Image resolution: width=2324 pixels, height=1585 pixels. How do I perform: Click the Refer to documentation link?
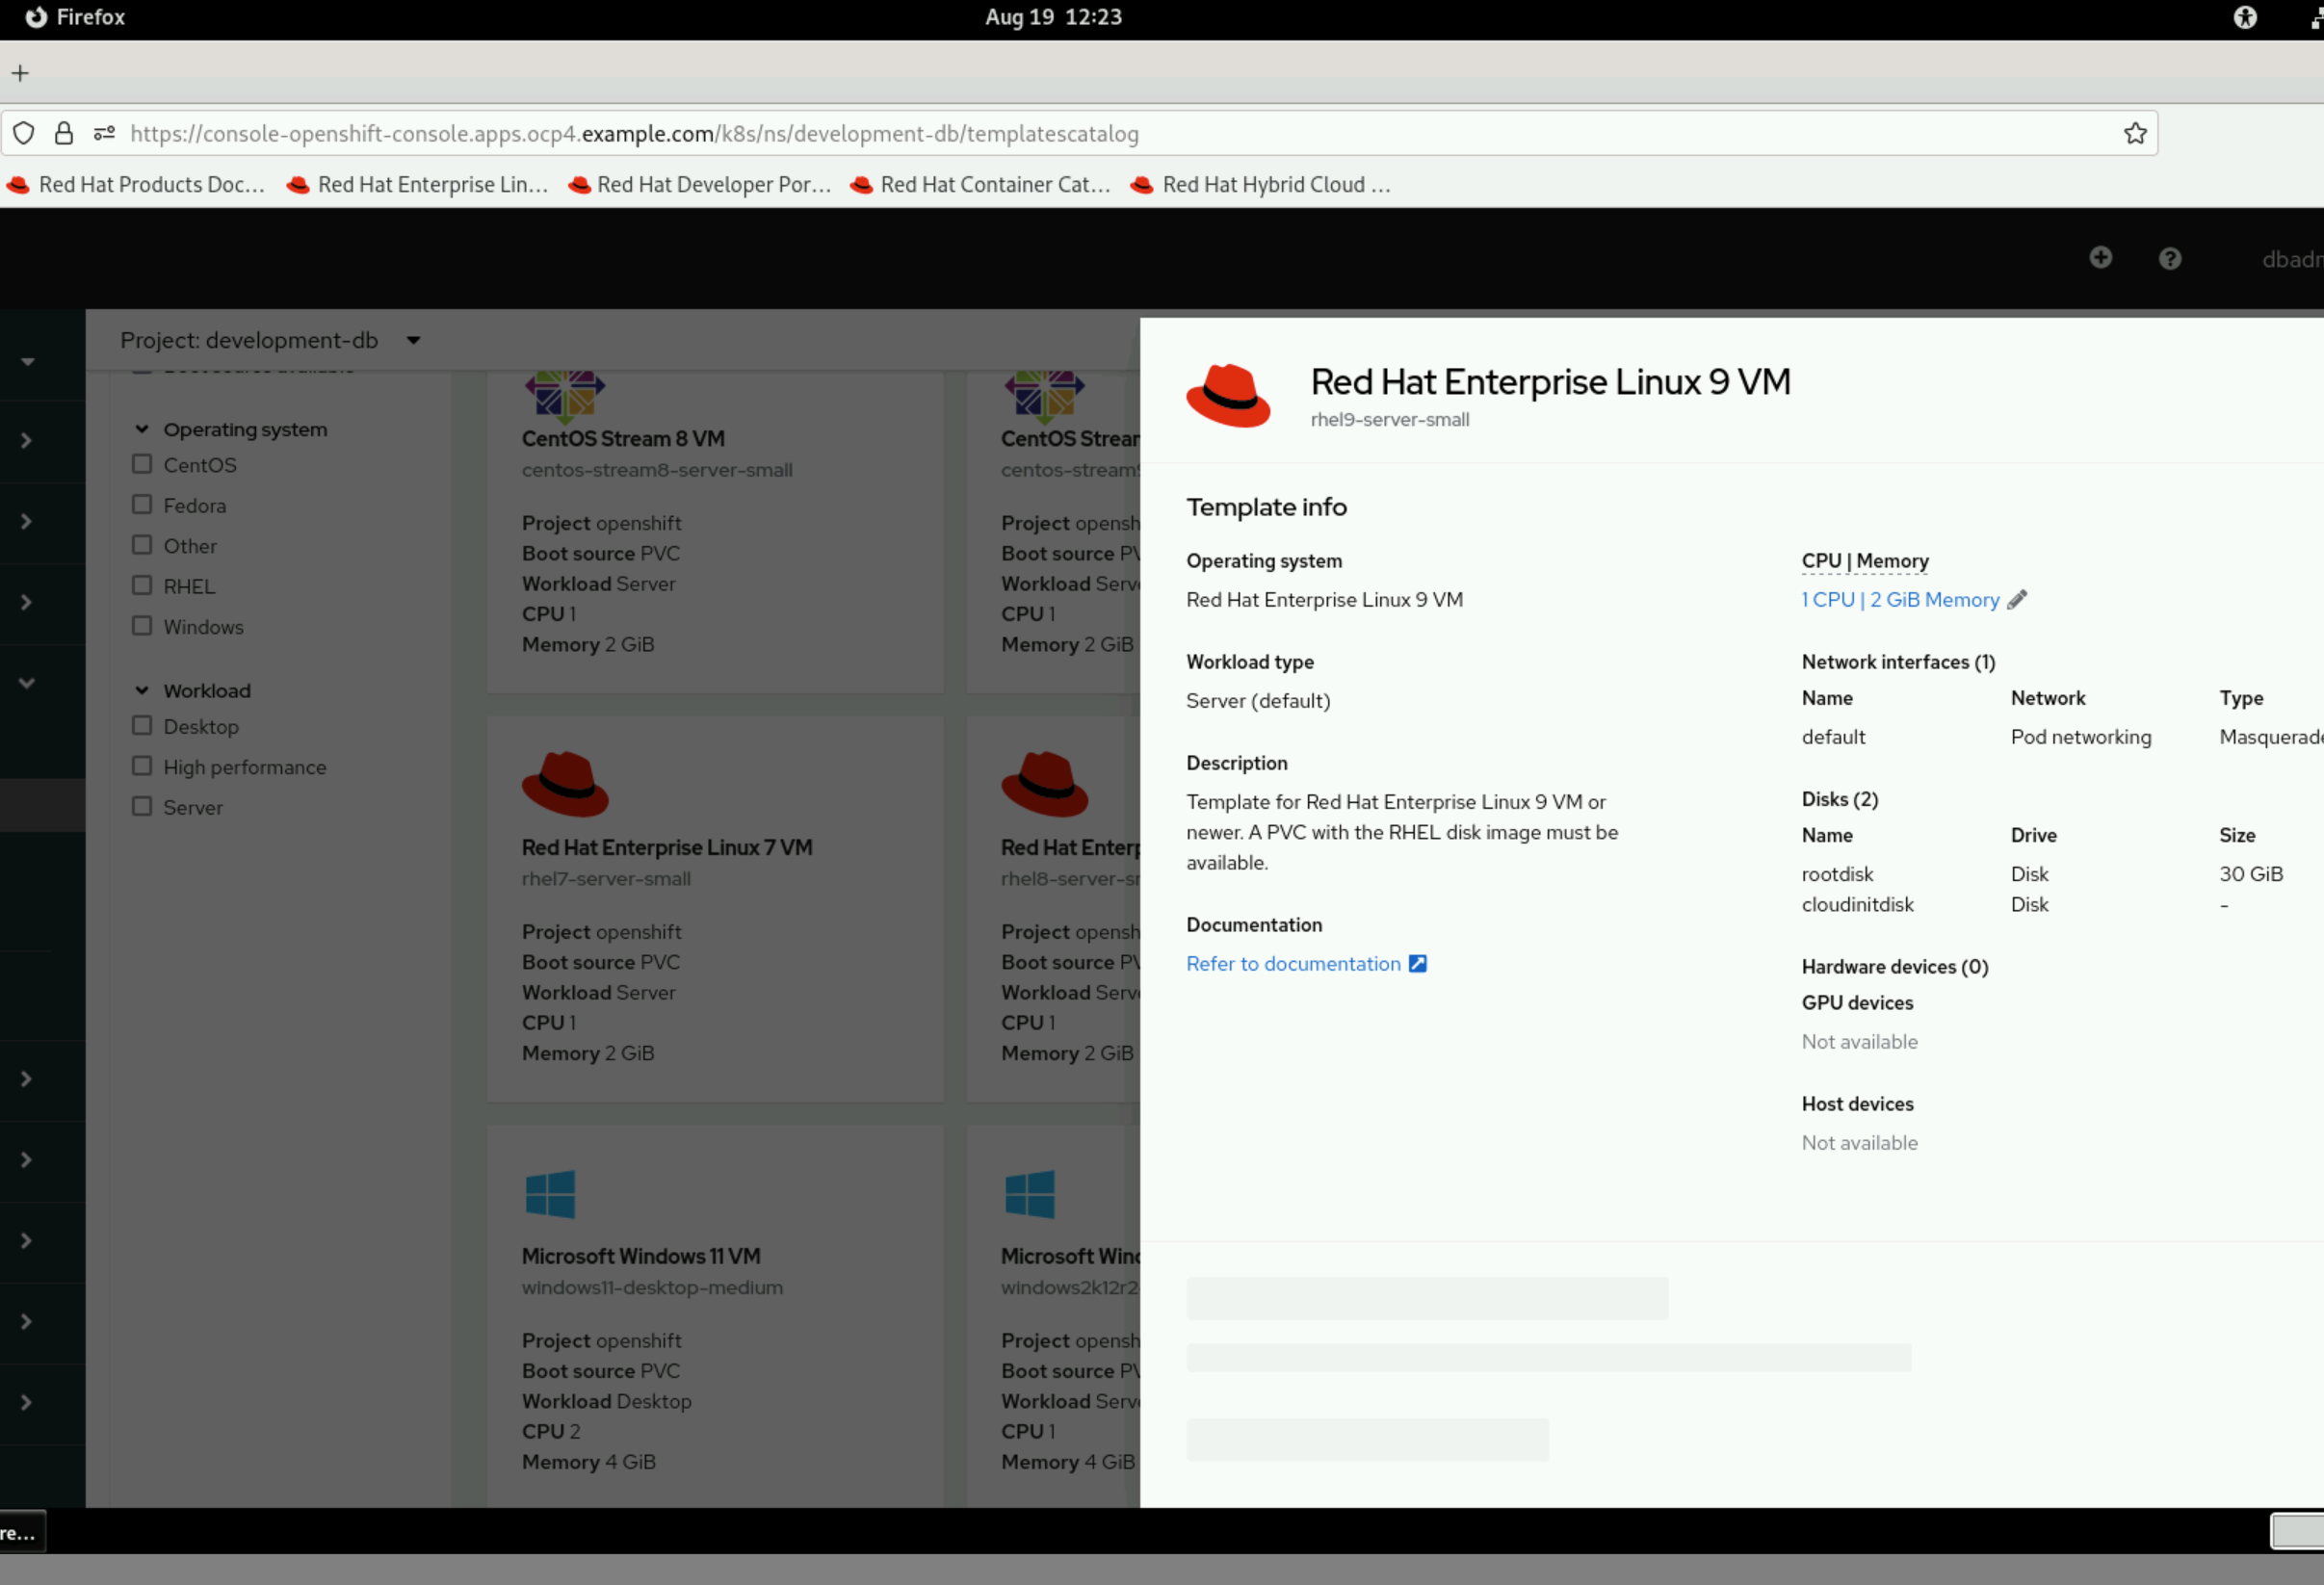tap(1294, 963)
